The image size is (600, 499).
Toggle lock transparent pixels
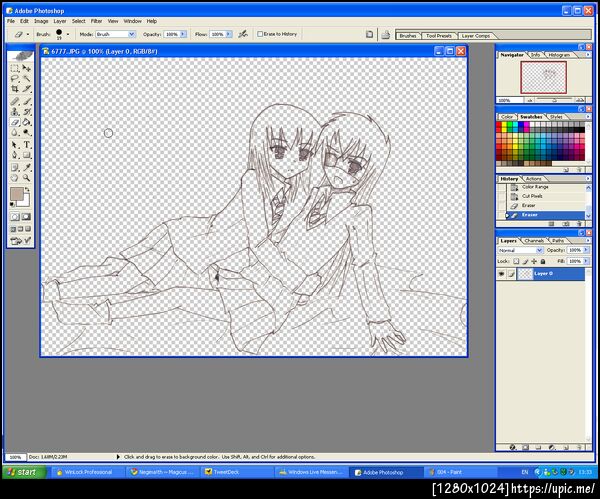[x=516, y=261]
